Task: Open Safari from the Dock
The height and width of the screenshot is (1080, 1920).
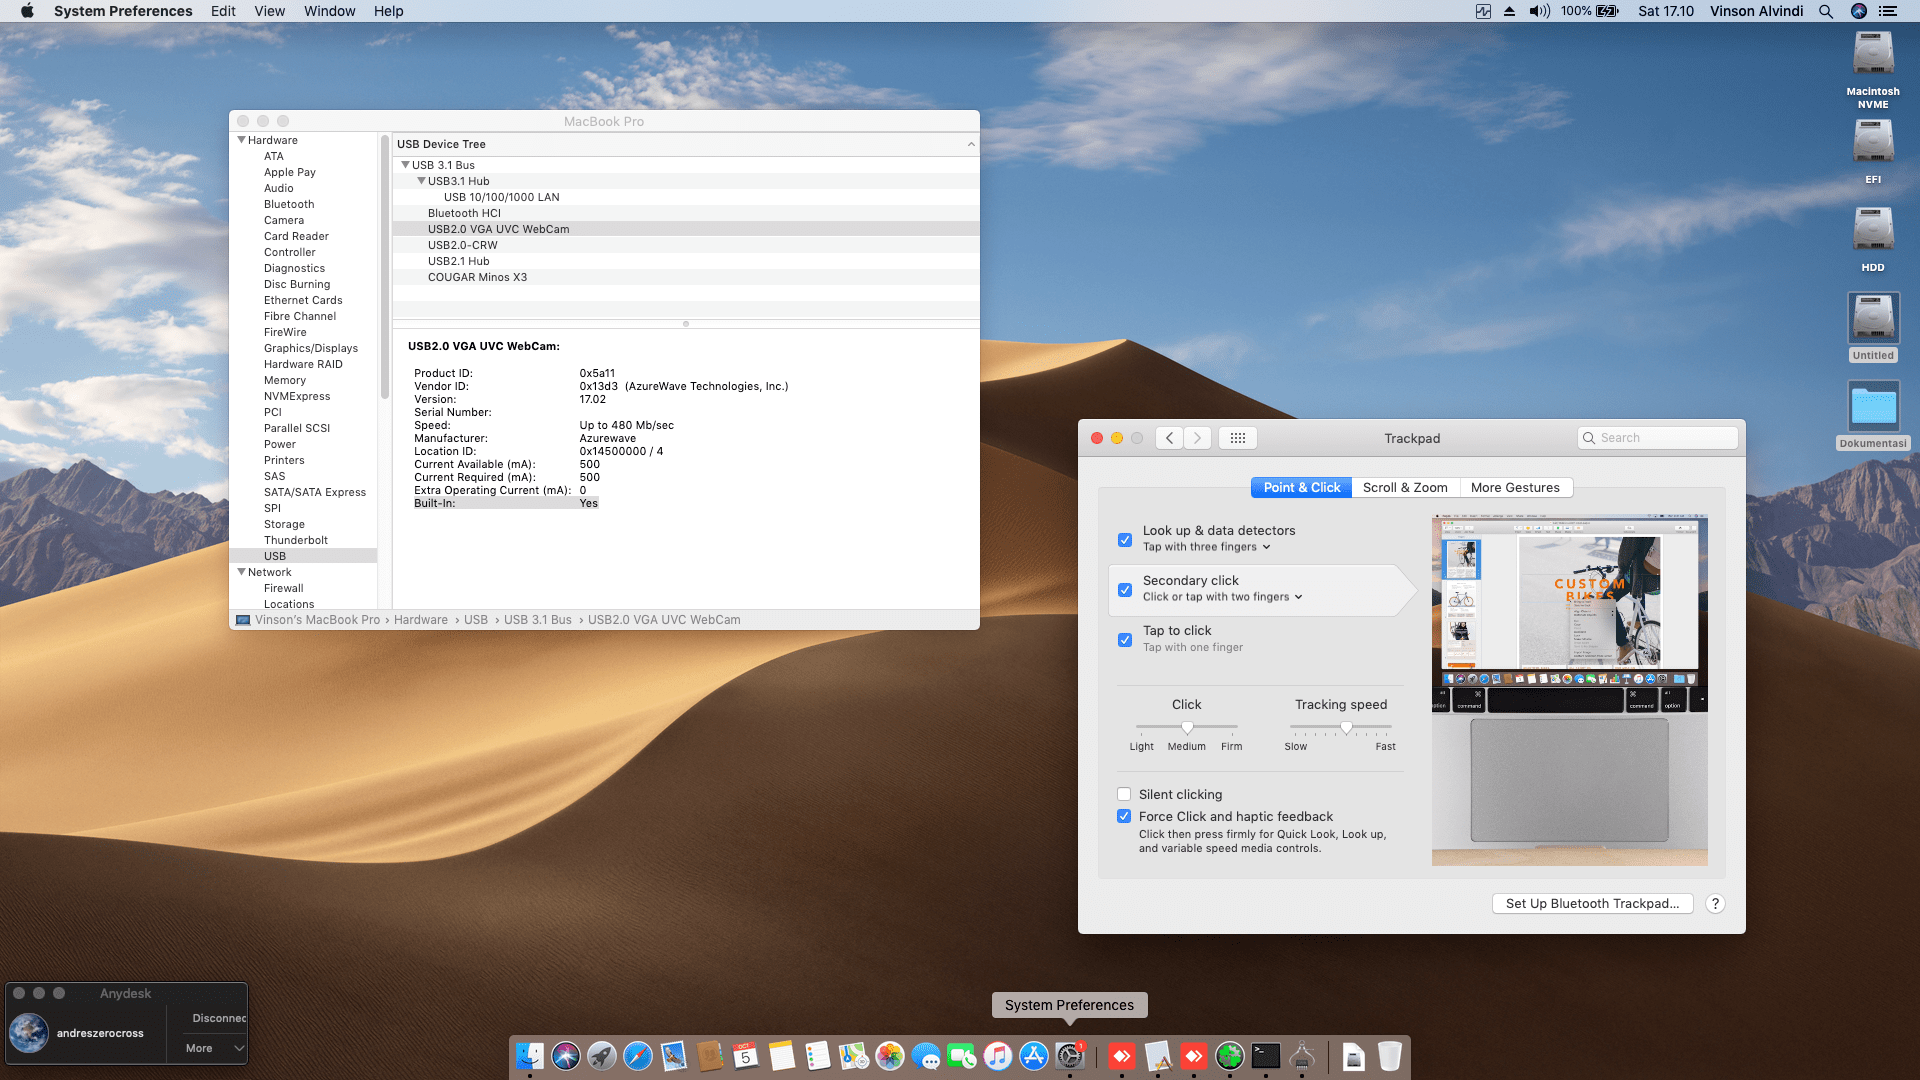Action: 637,1056
